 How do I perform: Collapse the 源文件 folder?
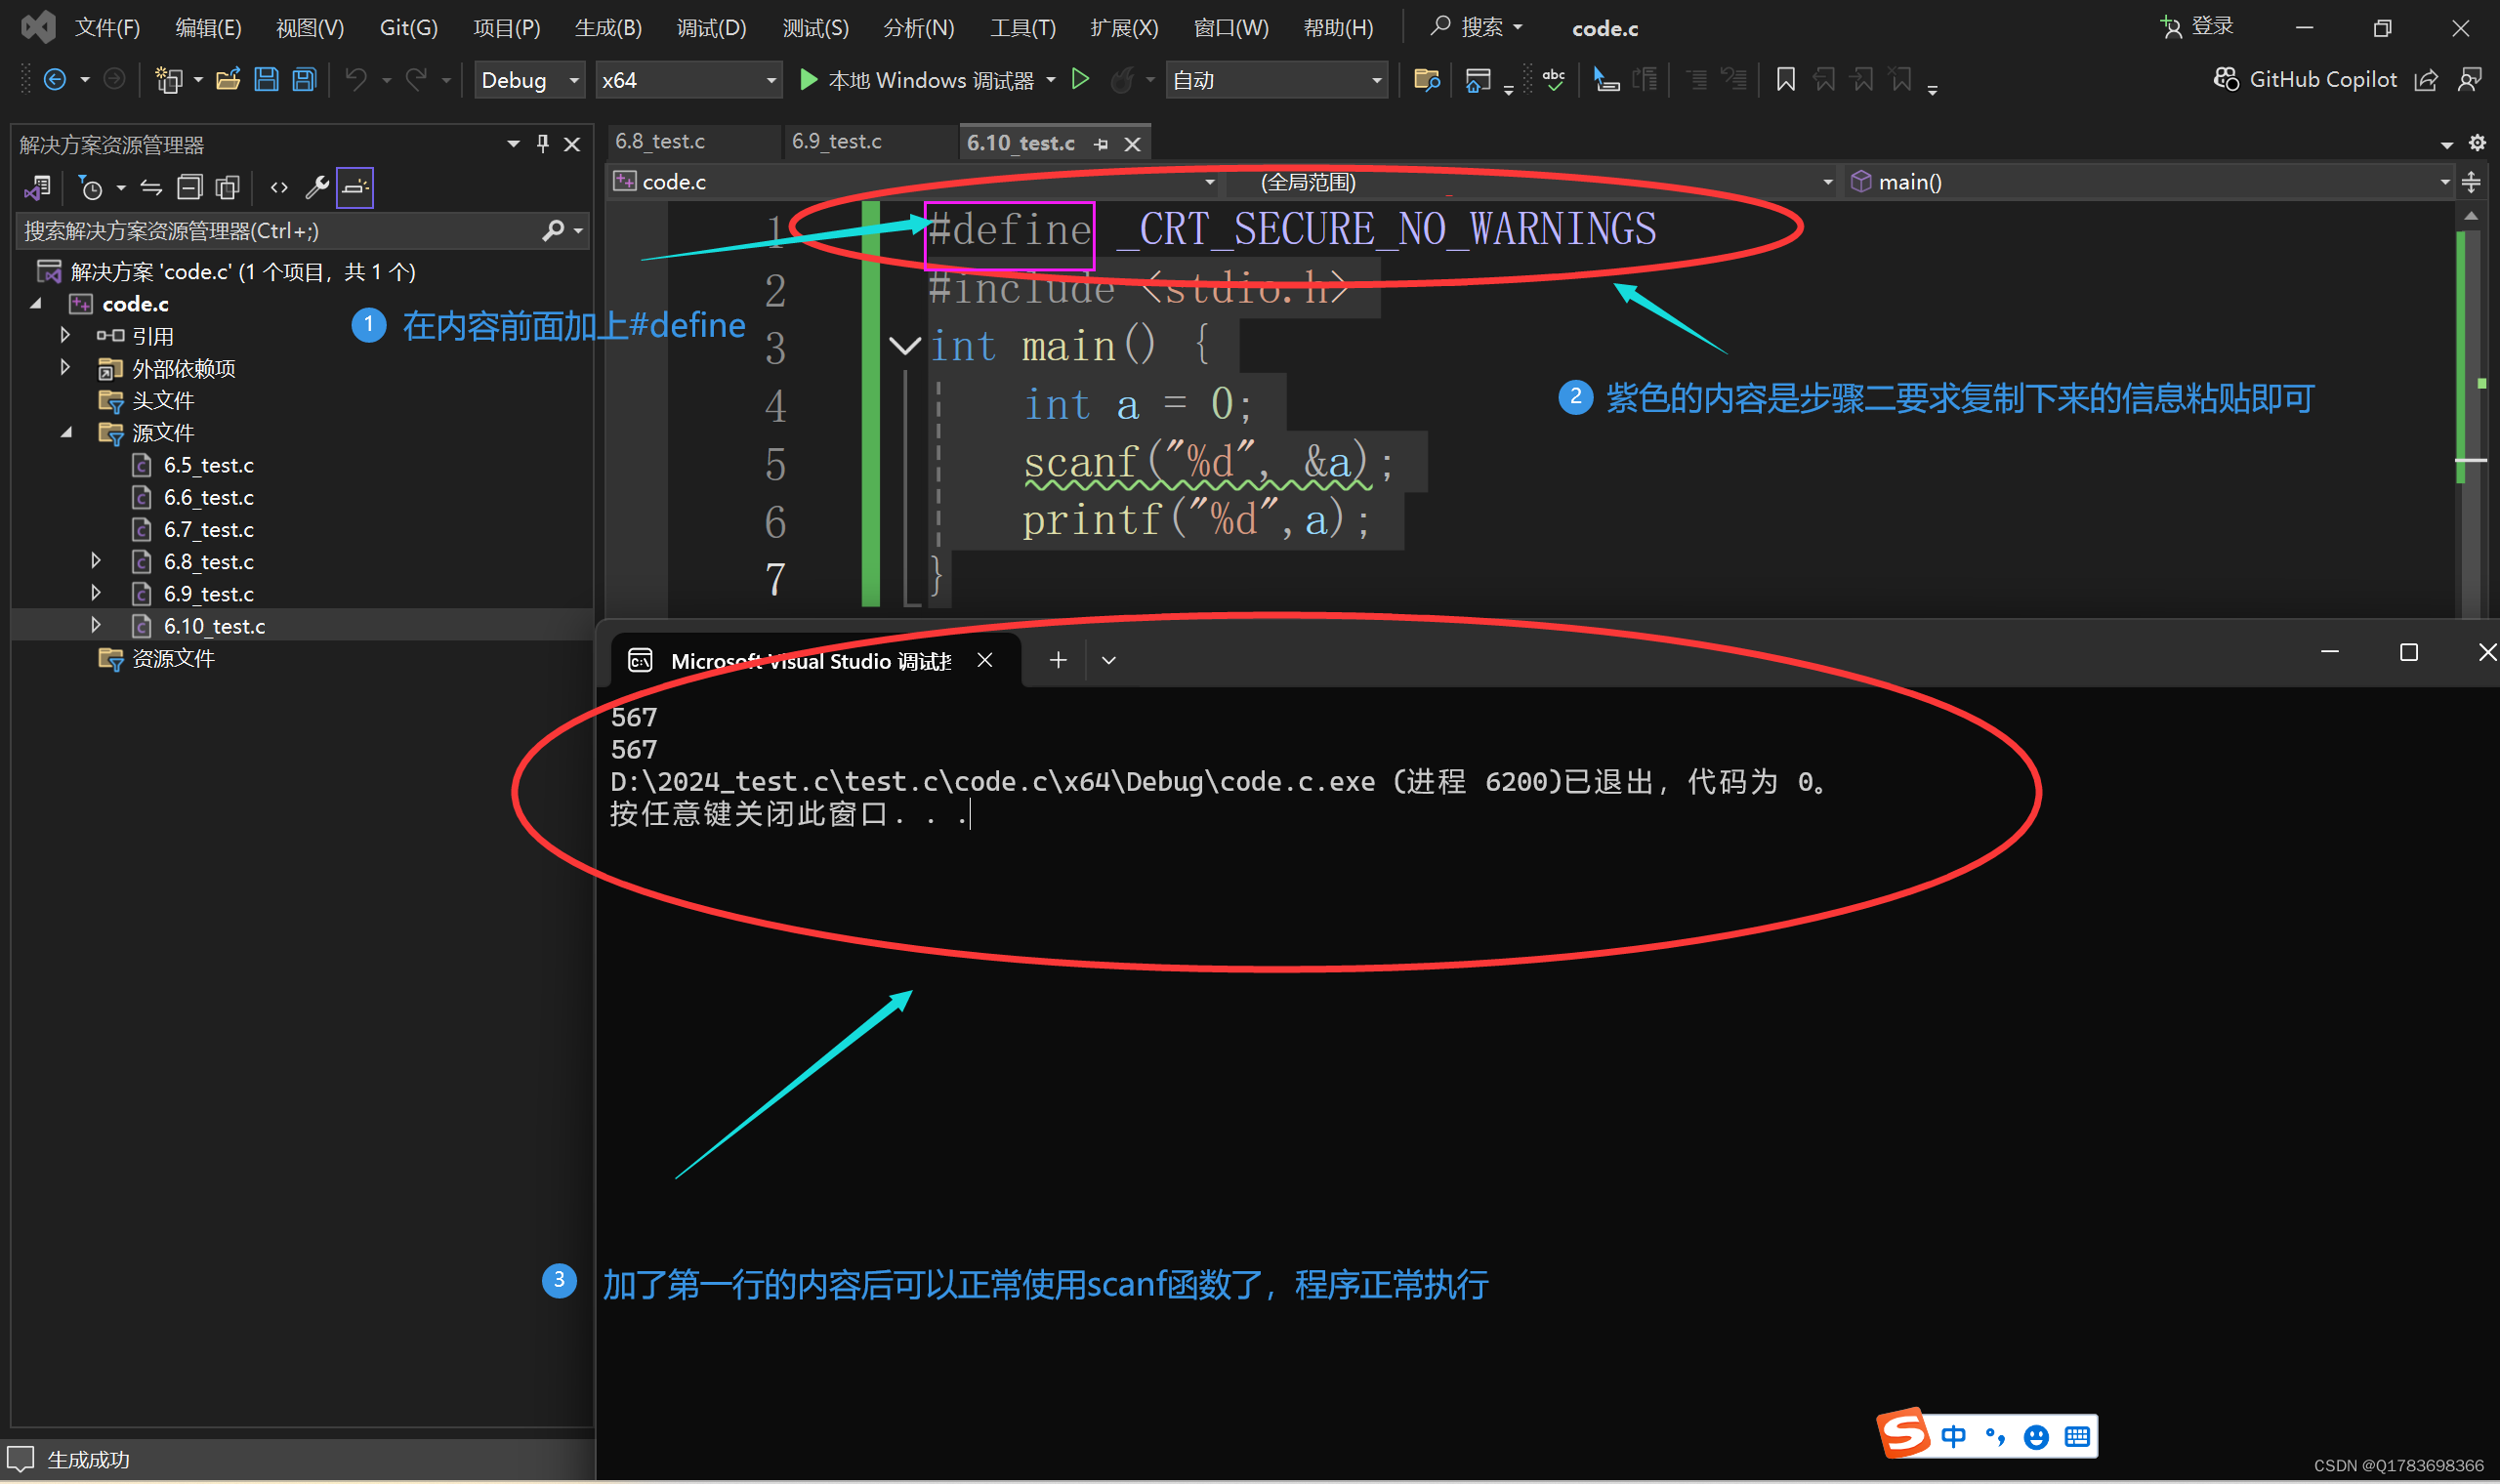[66, 432]
